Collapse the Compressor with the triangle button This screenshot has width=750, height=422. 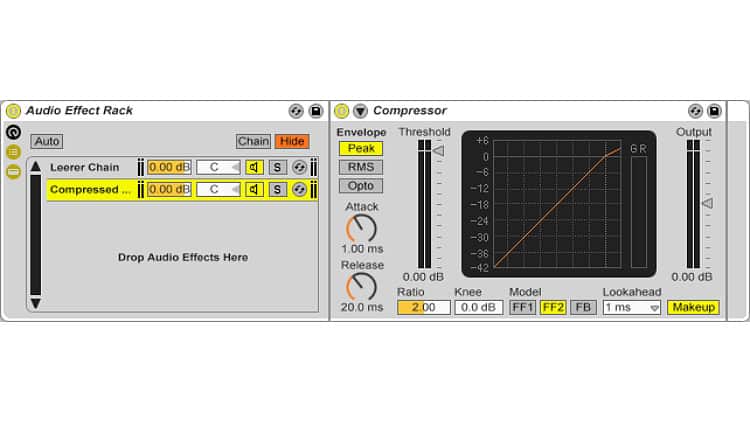point(360,111)
